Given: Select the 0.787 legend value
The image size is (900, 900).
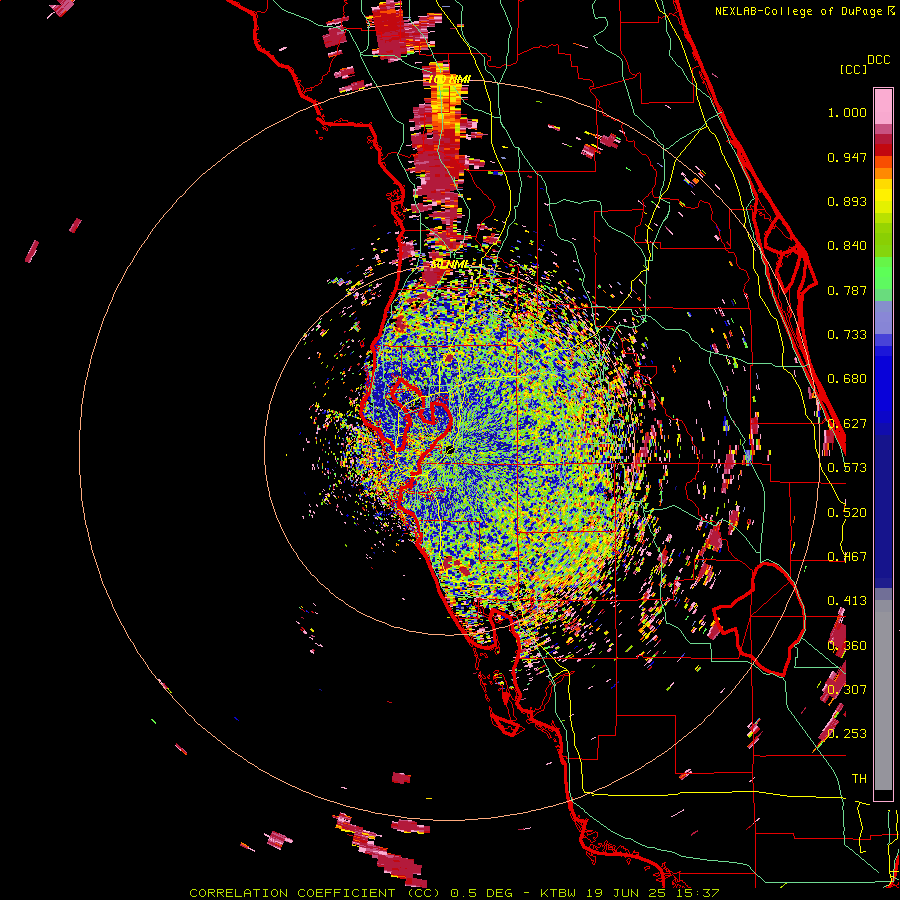Looking at the screenshot, I should 847,290.
